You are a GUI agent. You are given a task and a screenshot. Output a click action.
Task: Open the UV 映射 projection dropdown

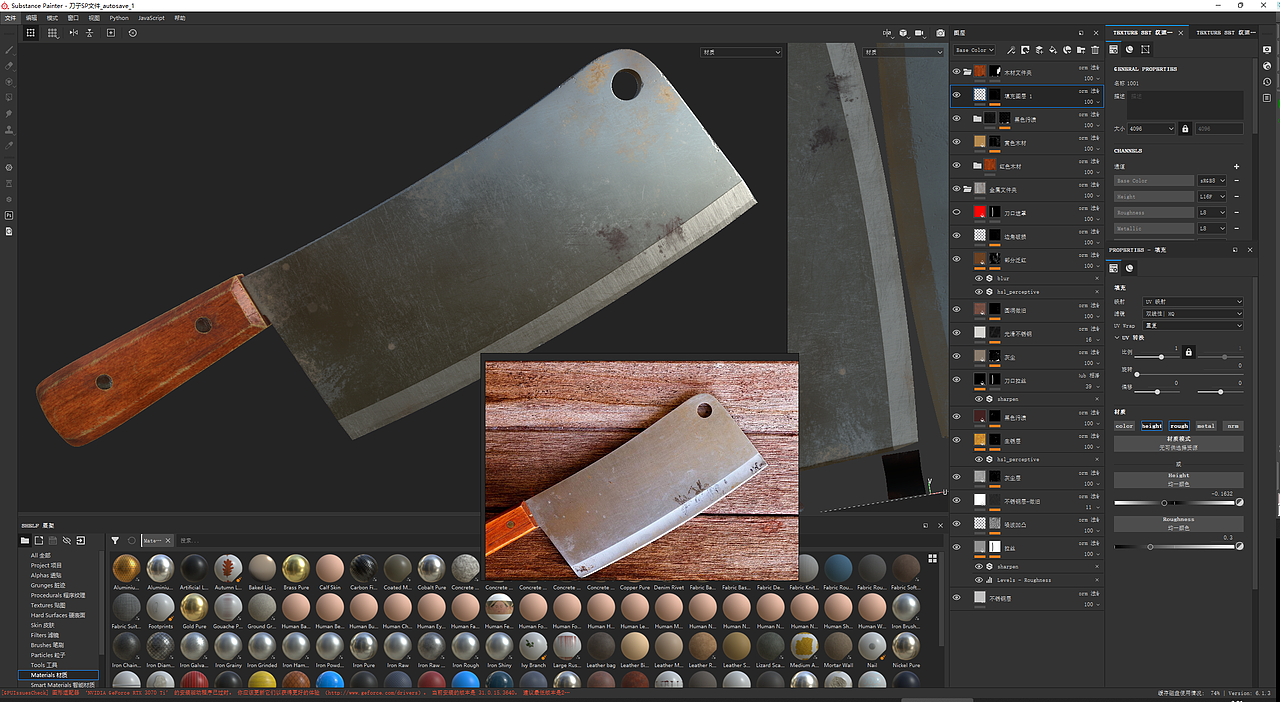[1194, 302]
